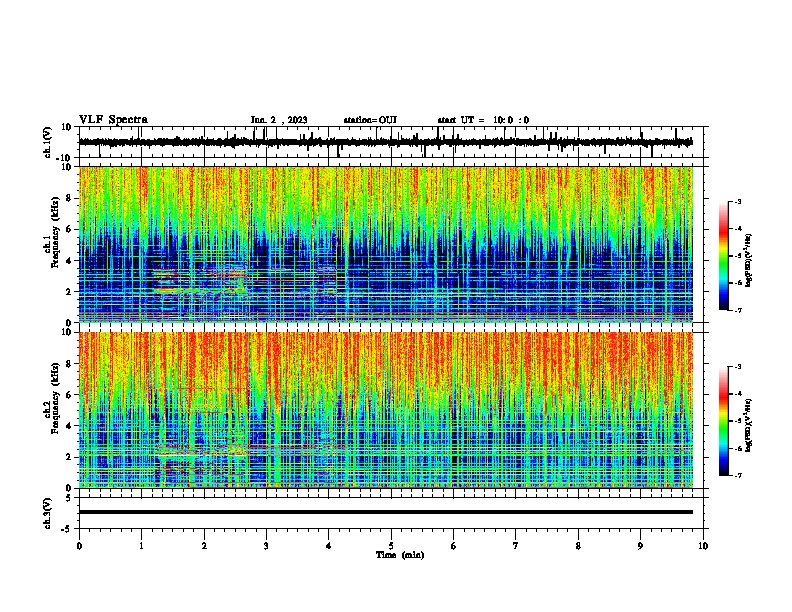The image size is (792, 612).
Task: Click the ch.1 frequency tick label 2
Action: pos(69,292)
